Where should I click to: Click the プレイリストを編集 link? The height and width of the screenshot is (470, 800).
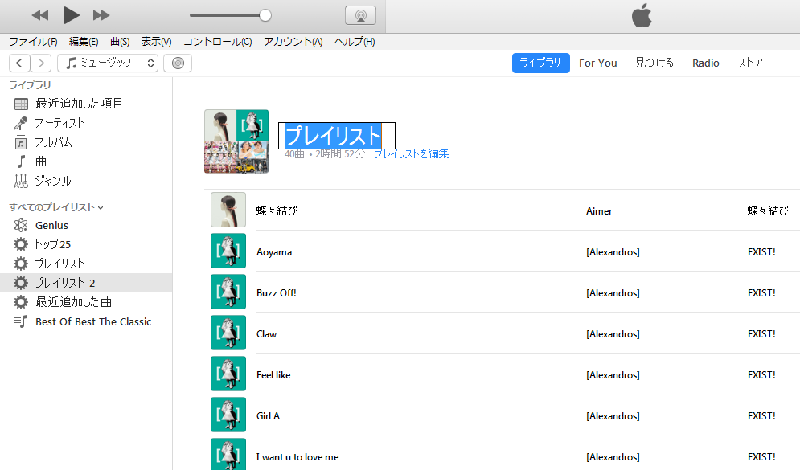pyautogui.click(x=411, y=154)
